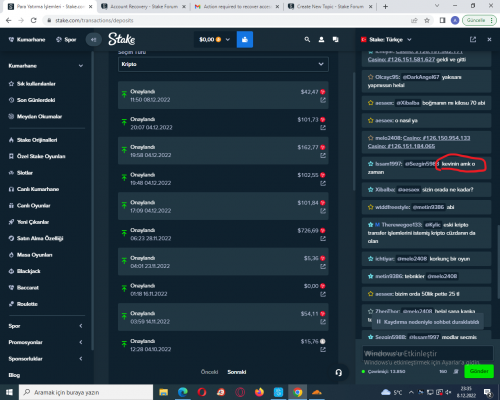
Task: Open Casino: #126.150.954.133 bet link in chat
Action: (x=436, y=138)
